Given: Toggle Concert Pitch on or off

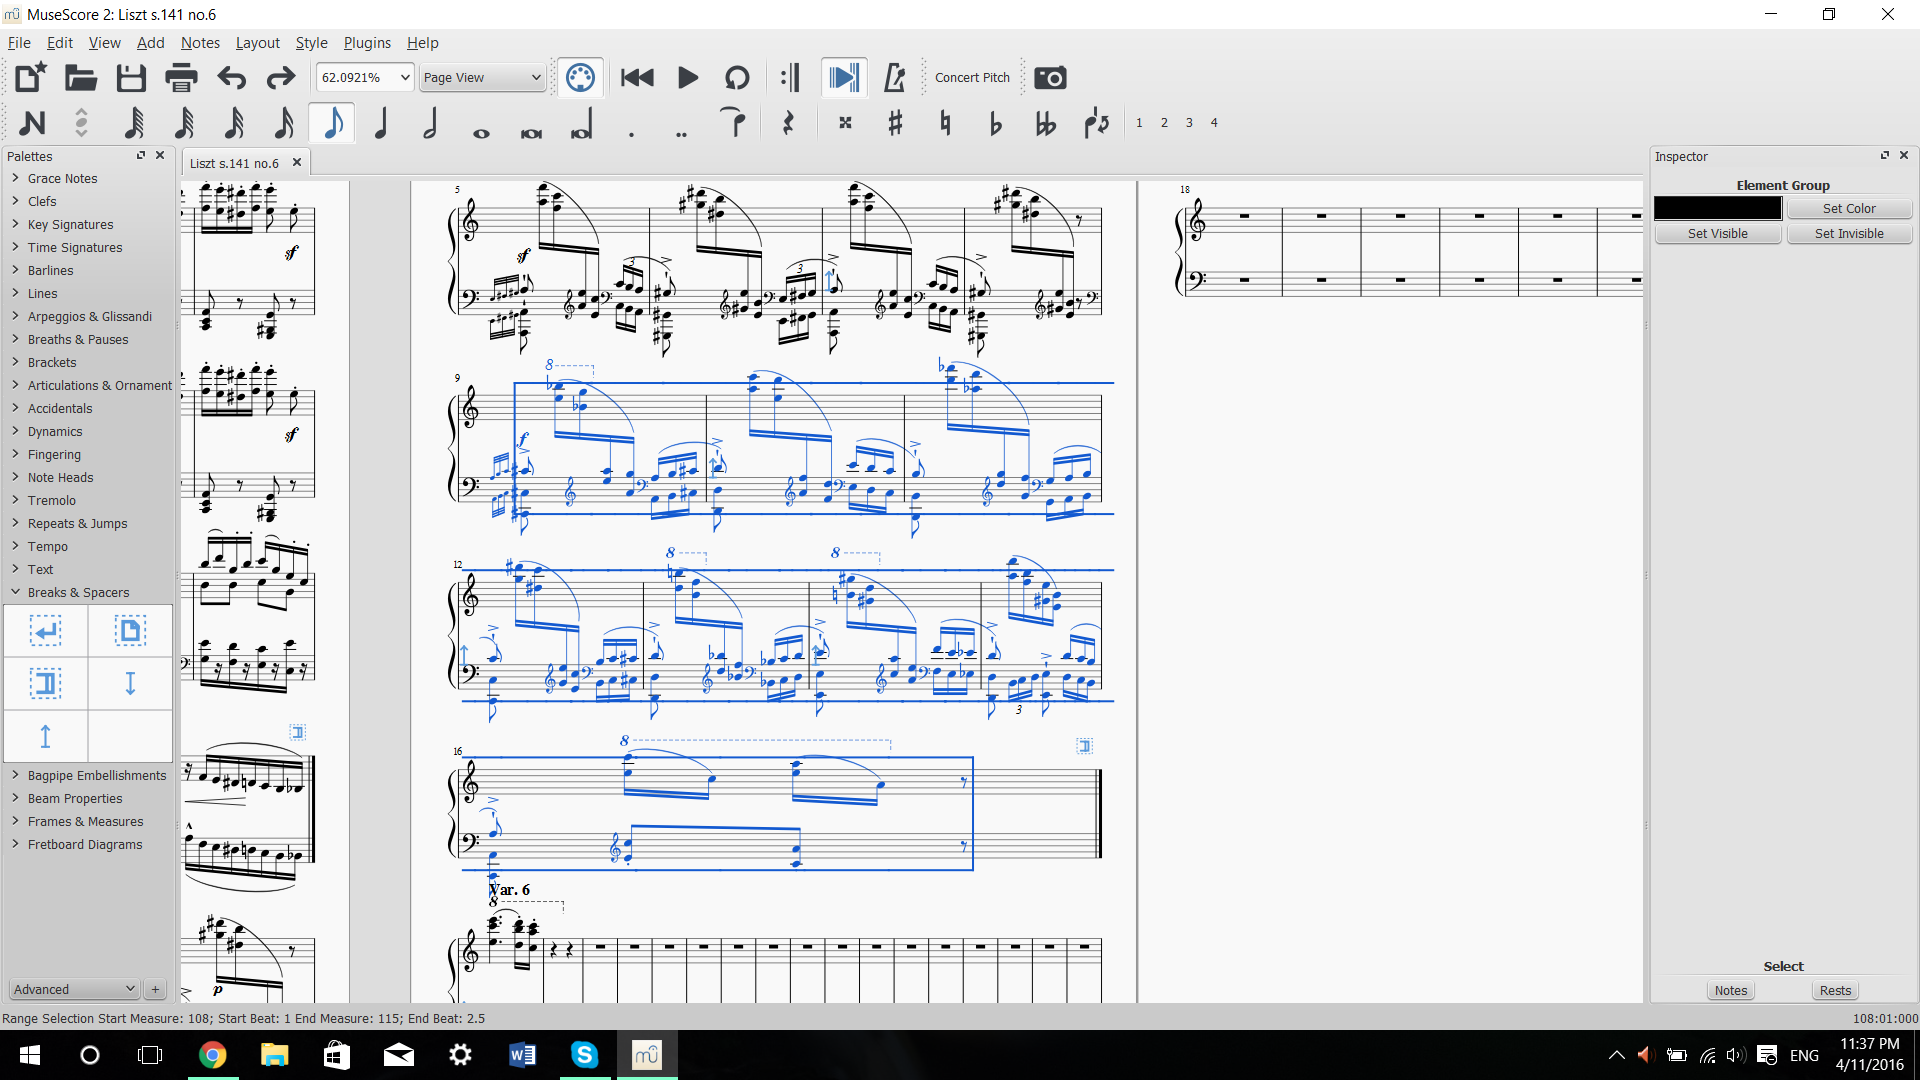Looking at the screenshot, I should tap(972, 76).
